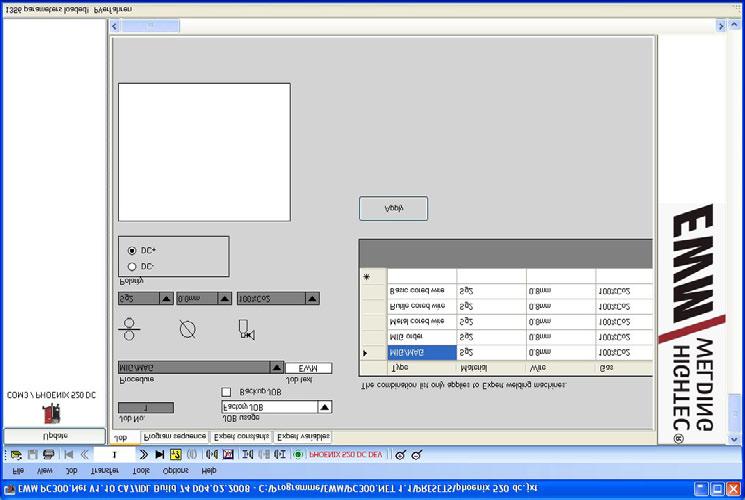Image resolution: width=745 pixels, height=500 pixels.
Task: Click the open file toolbar icon
Action: click(16, 455)
